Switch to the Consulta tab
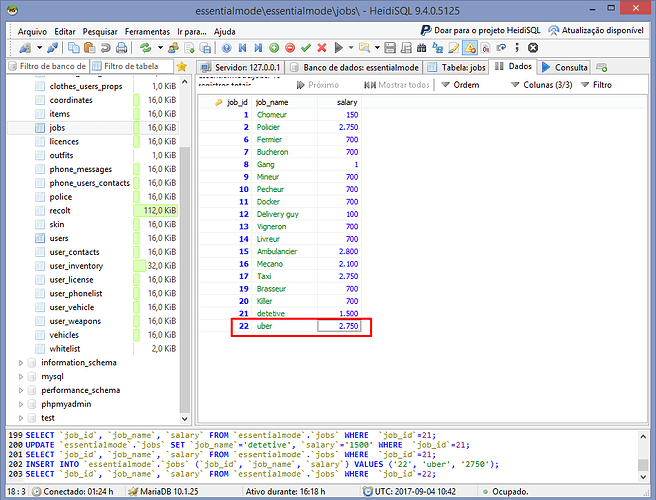Screen dimensions: 656x500 (x=565, y=67)
